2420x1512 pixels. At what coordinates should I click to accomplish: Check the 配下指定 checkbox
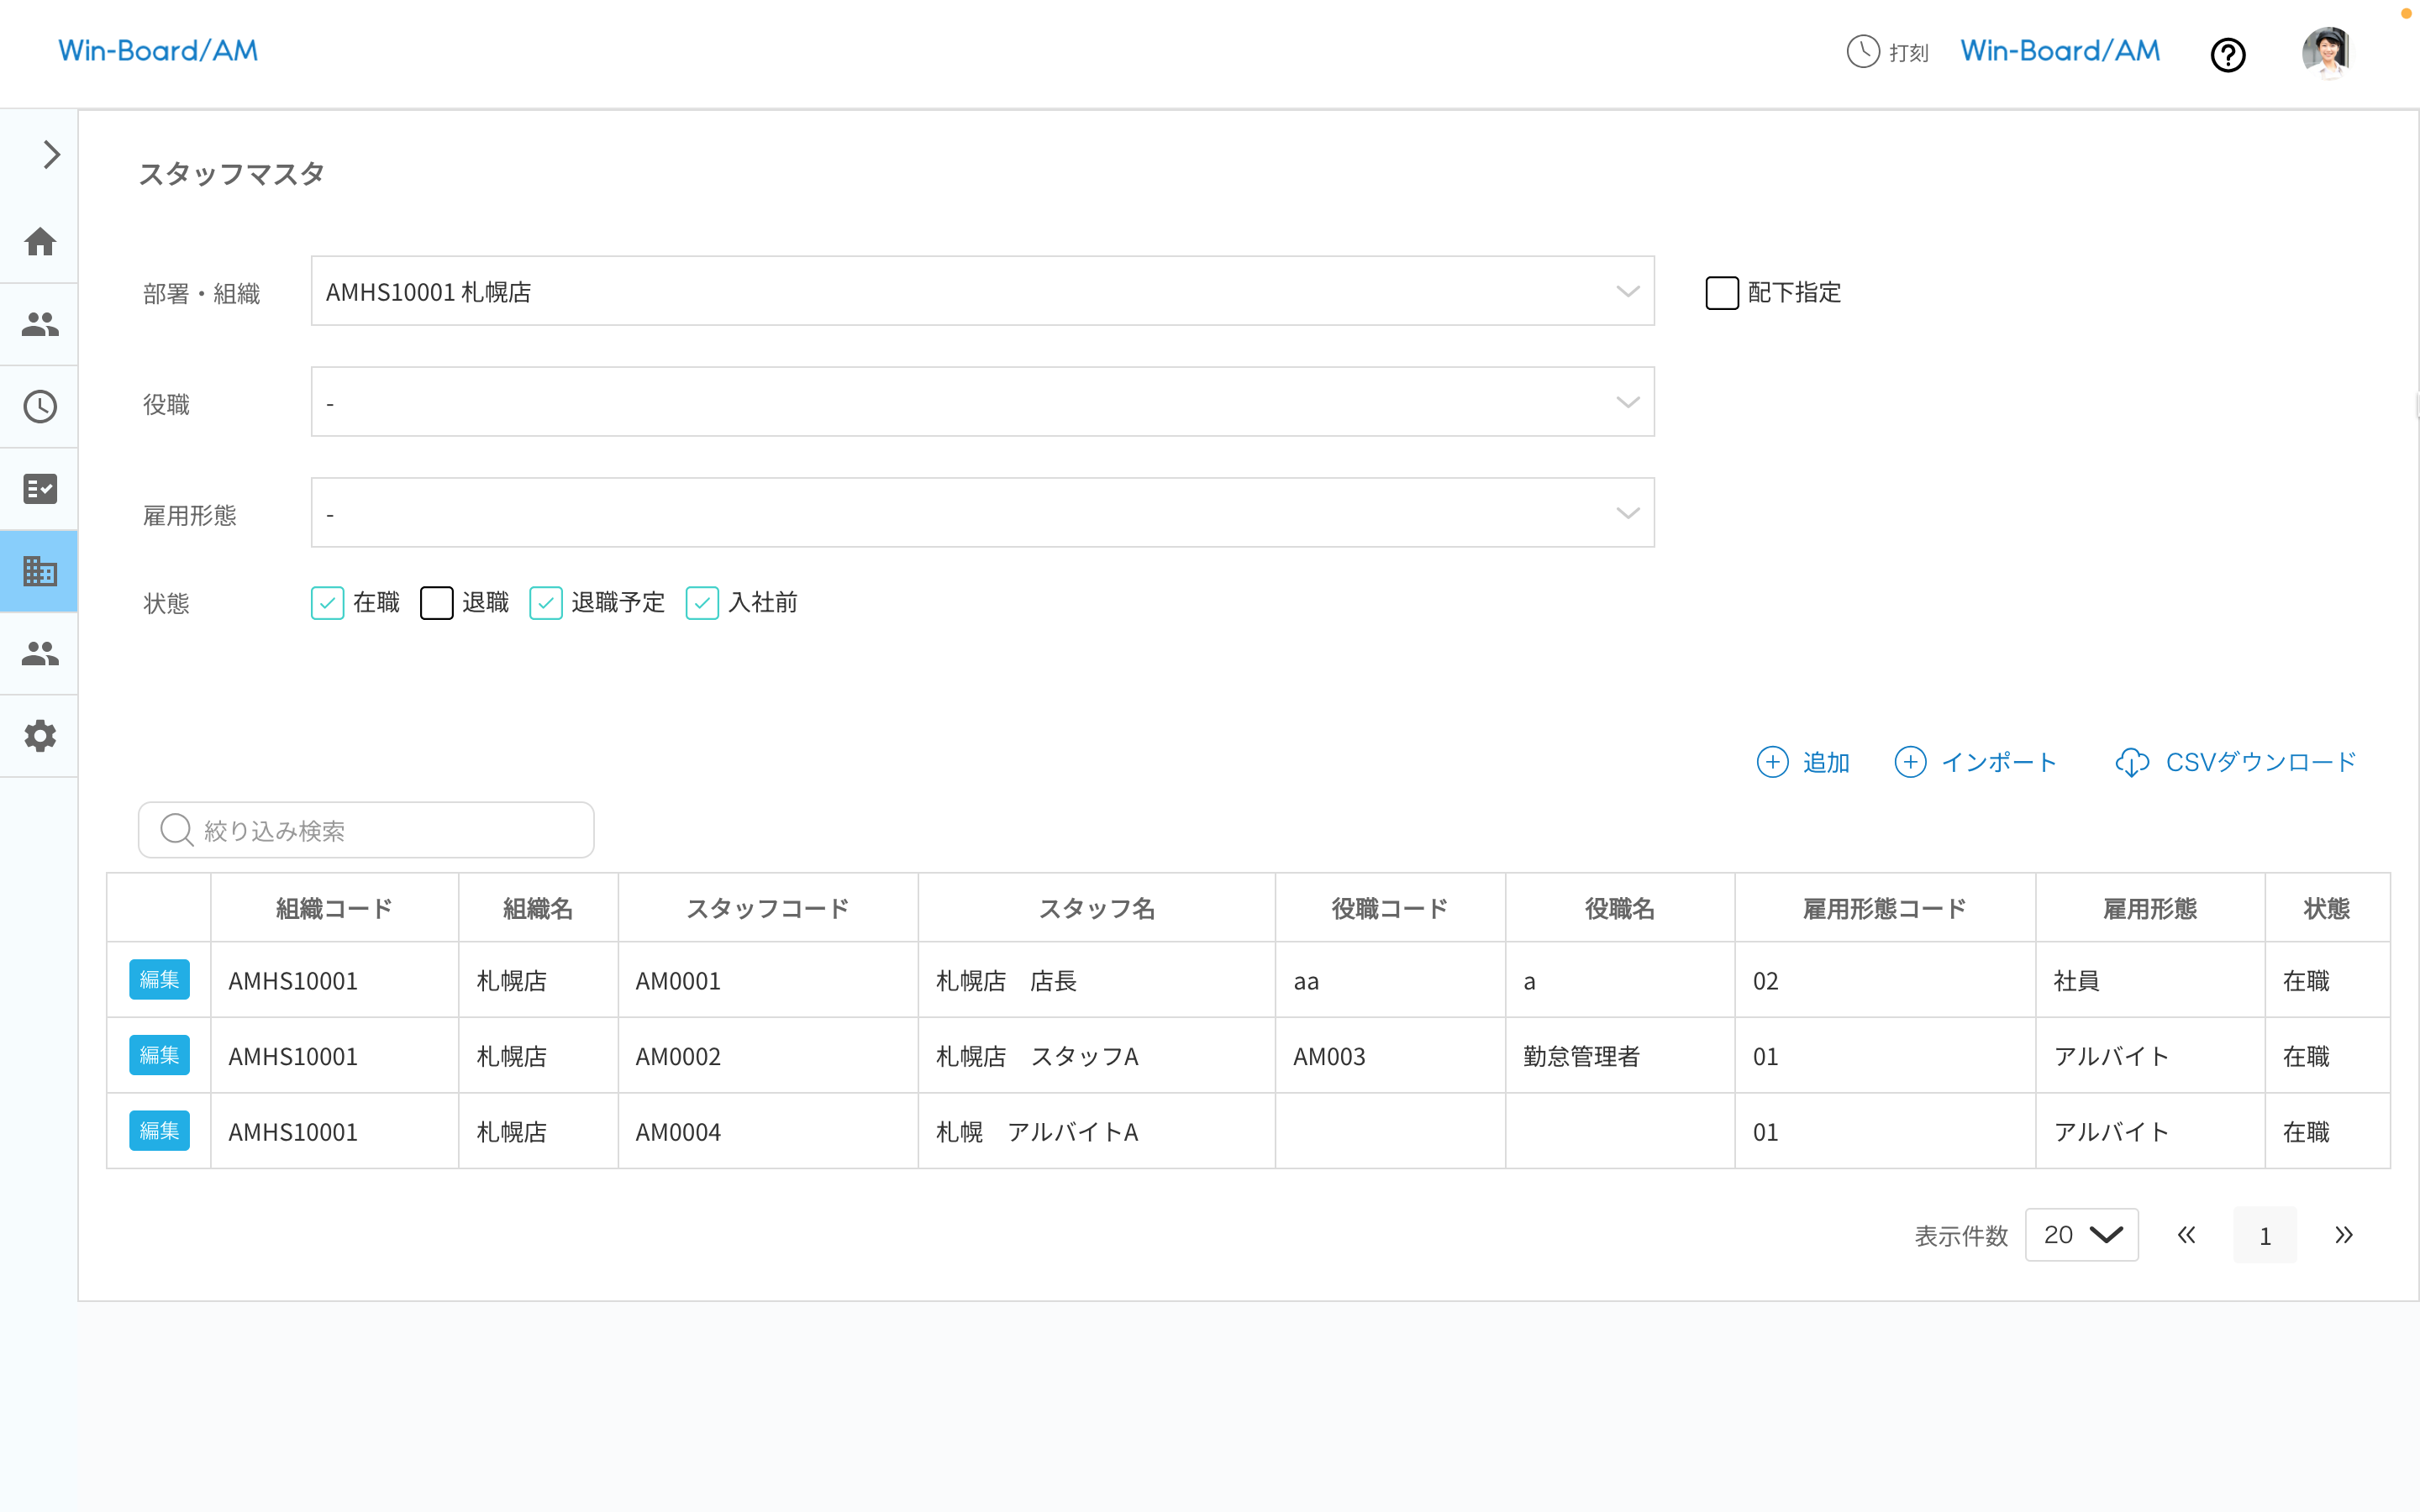point(1722,292)
